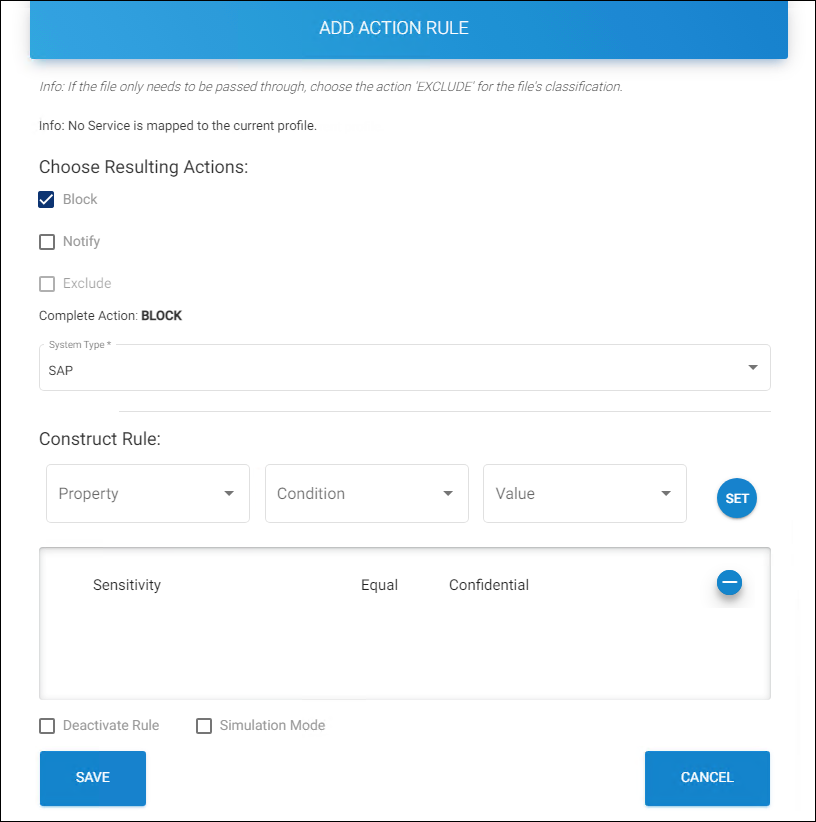
Task: Cancel adding the action rule
Action: (707, 778)
